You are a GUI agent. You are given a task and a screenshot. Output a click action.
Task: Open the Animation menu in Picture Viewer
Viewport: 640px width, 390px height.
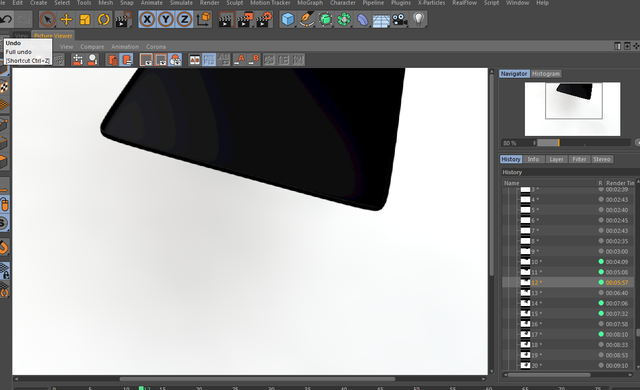(x=125, y=47)
